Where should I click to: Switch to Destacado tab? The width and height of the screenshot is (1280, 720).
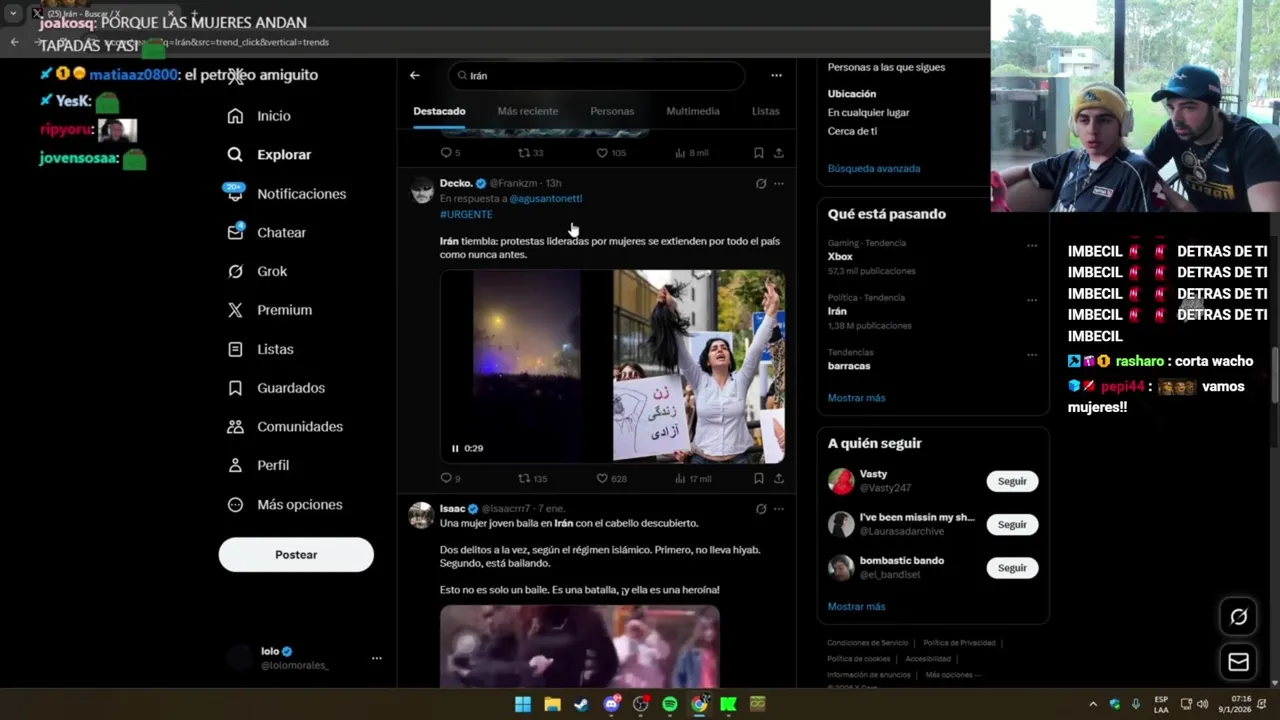[x=440, y=111]
